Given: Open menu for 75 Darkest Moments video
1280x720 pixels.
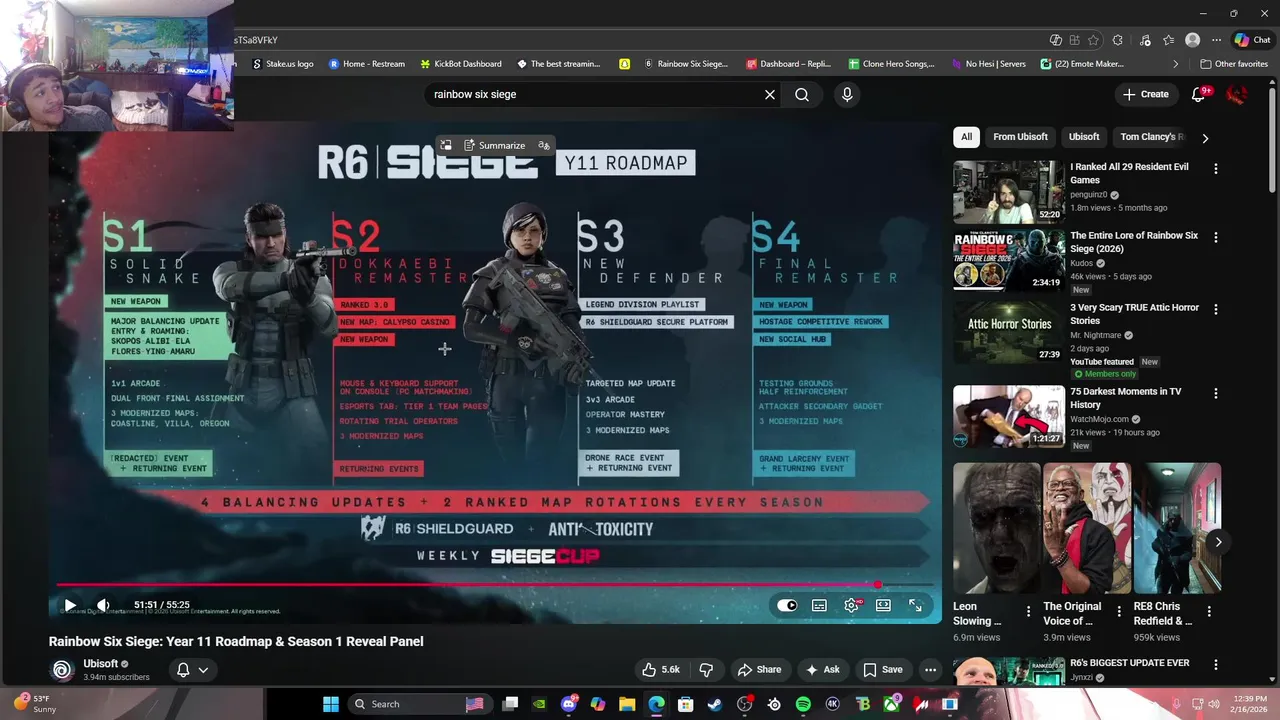Looking at the screenshot, I should coord(1216,394).
